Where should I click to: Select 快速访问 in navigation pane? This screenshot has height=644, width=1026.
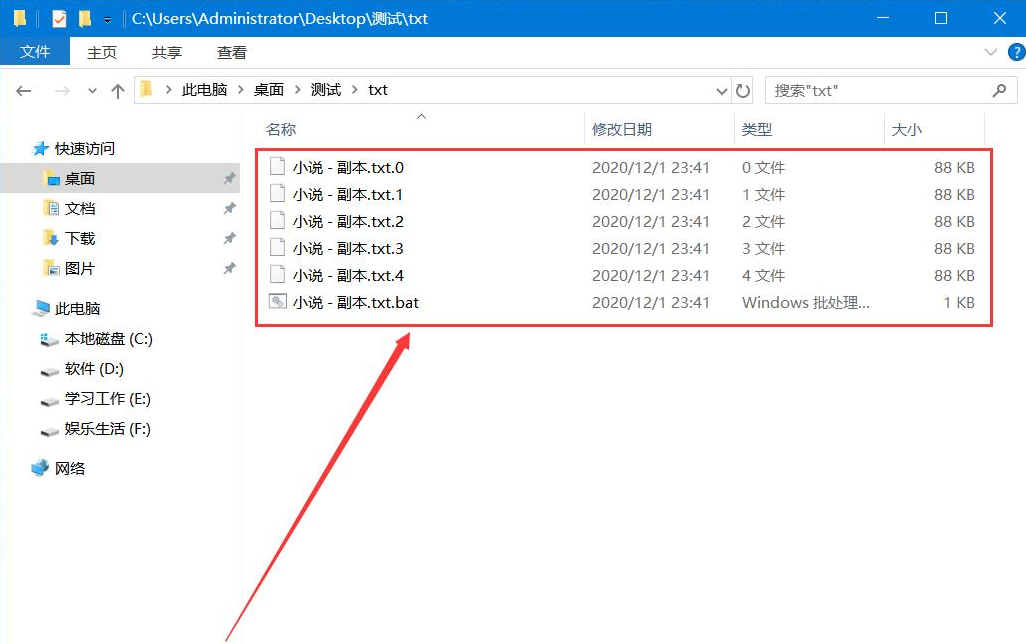tap(84, 149)
